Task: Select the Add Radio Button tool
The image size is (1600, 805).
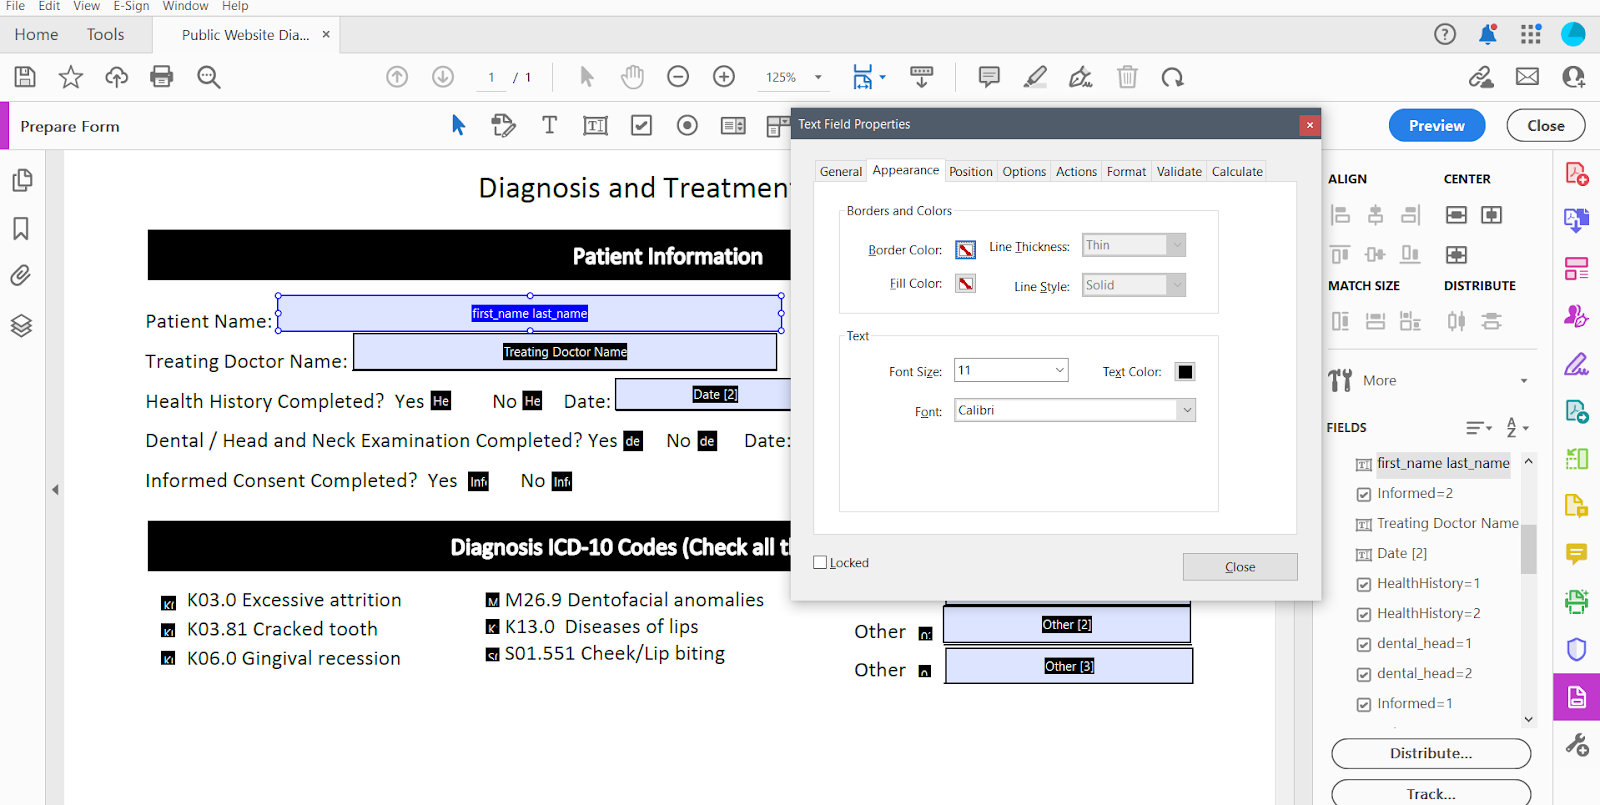Action: [x=687, y=126]
